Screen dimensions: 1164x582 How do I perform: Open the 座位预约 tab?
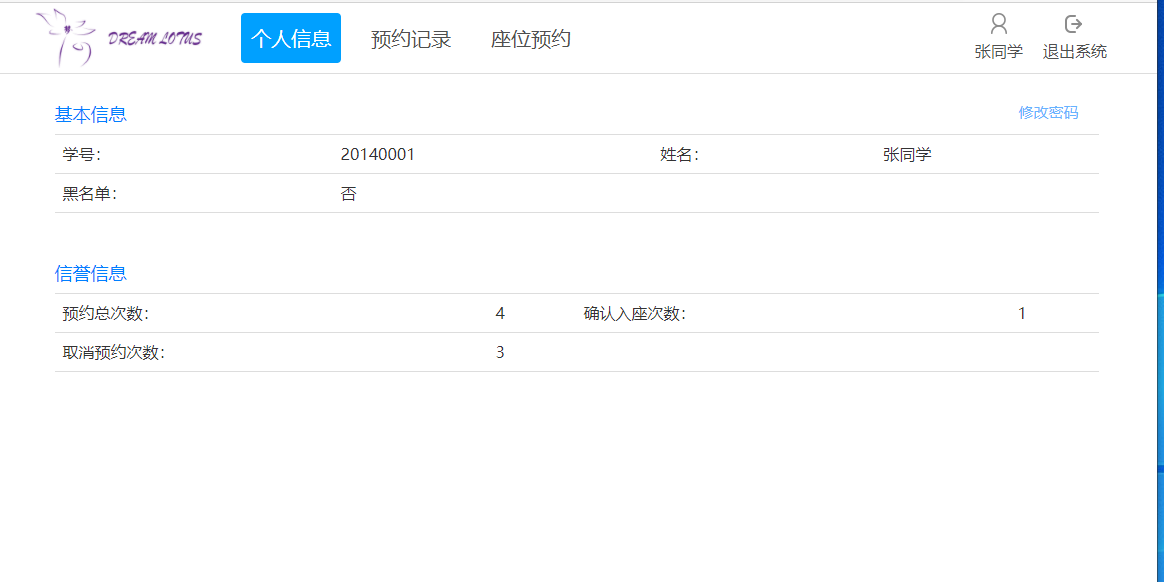click(529, 38)
